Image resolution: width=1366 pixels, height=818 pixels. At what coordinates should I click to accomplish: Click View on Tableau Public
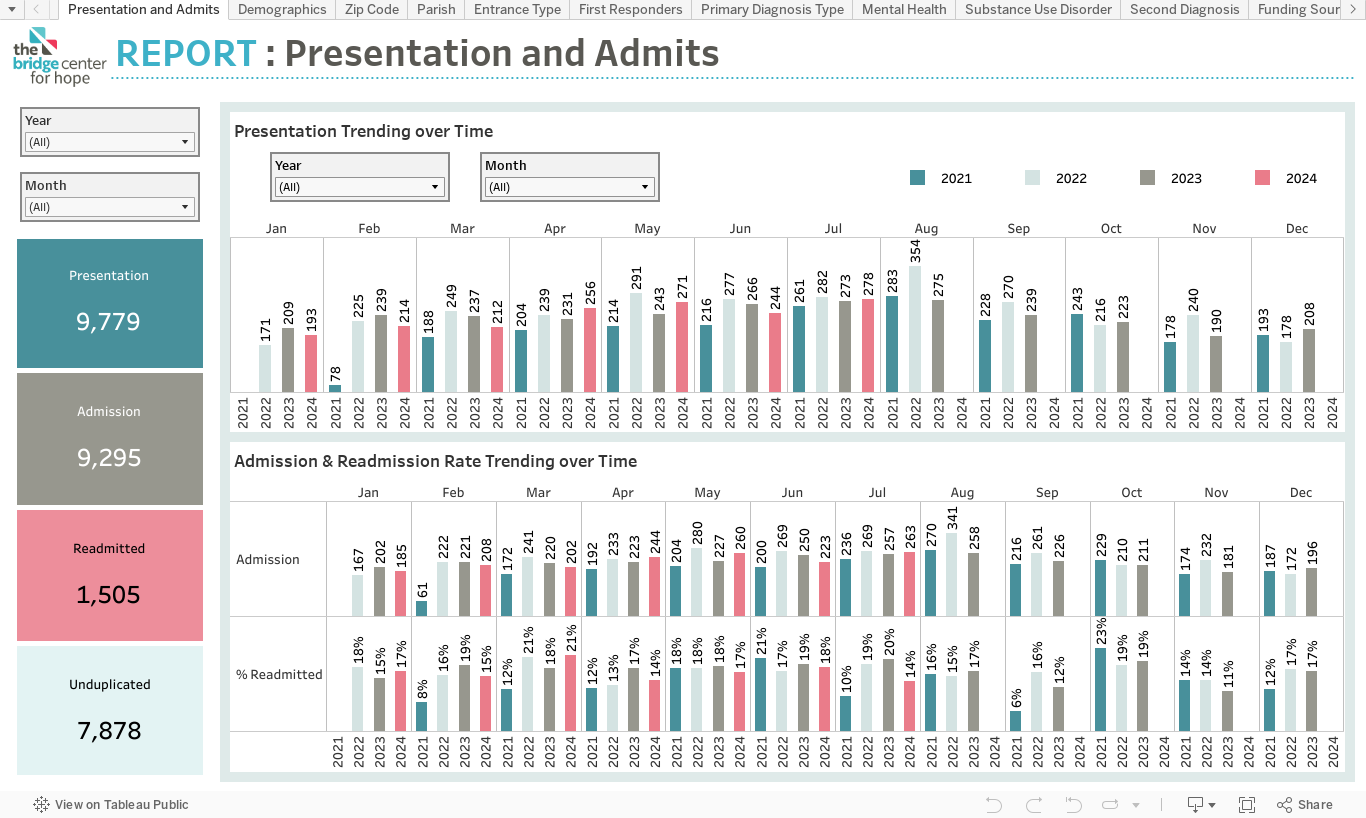pyautogui.click(x=111, y=804)
